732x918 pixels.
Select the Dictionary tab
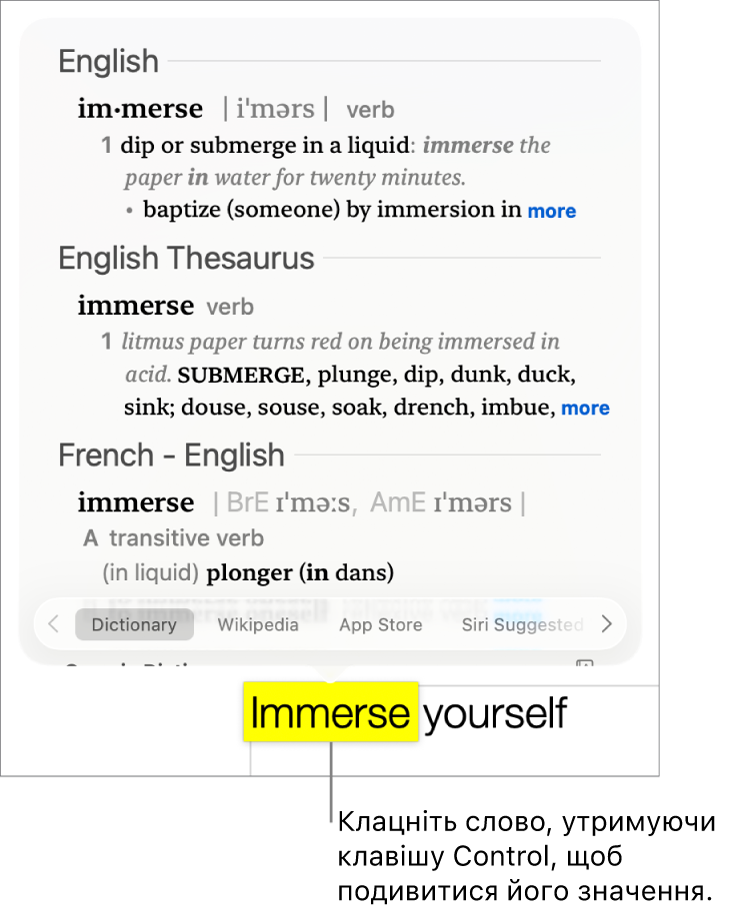(134, 625)
